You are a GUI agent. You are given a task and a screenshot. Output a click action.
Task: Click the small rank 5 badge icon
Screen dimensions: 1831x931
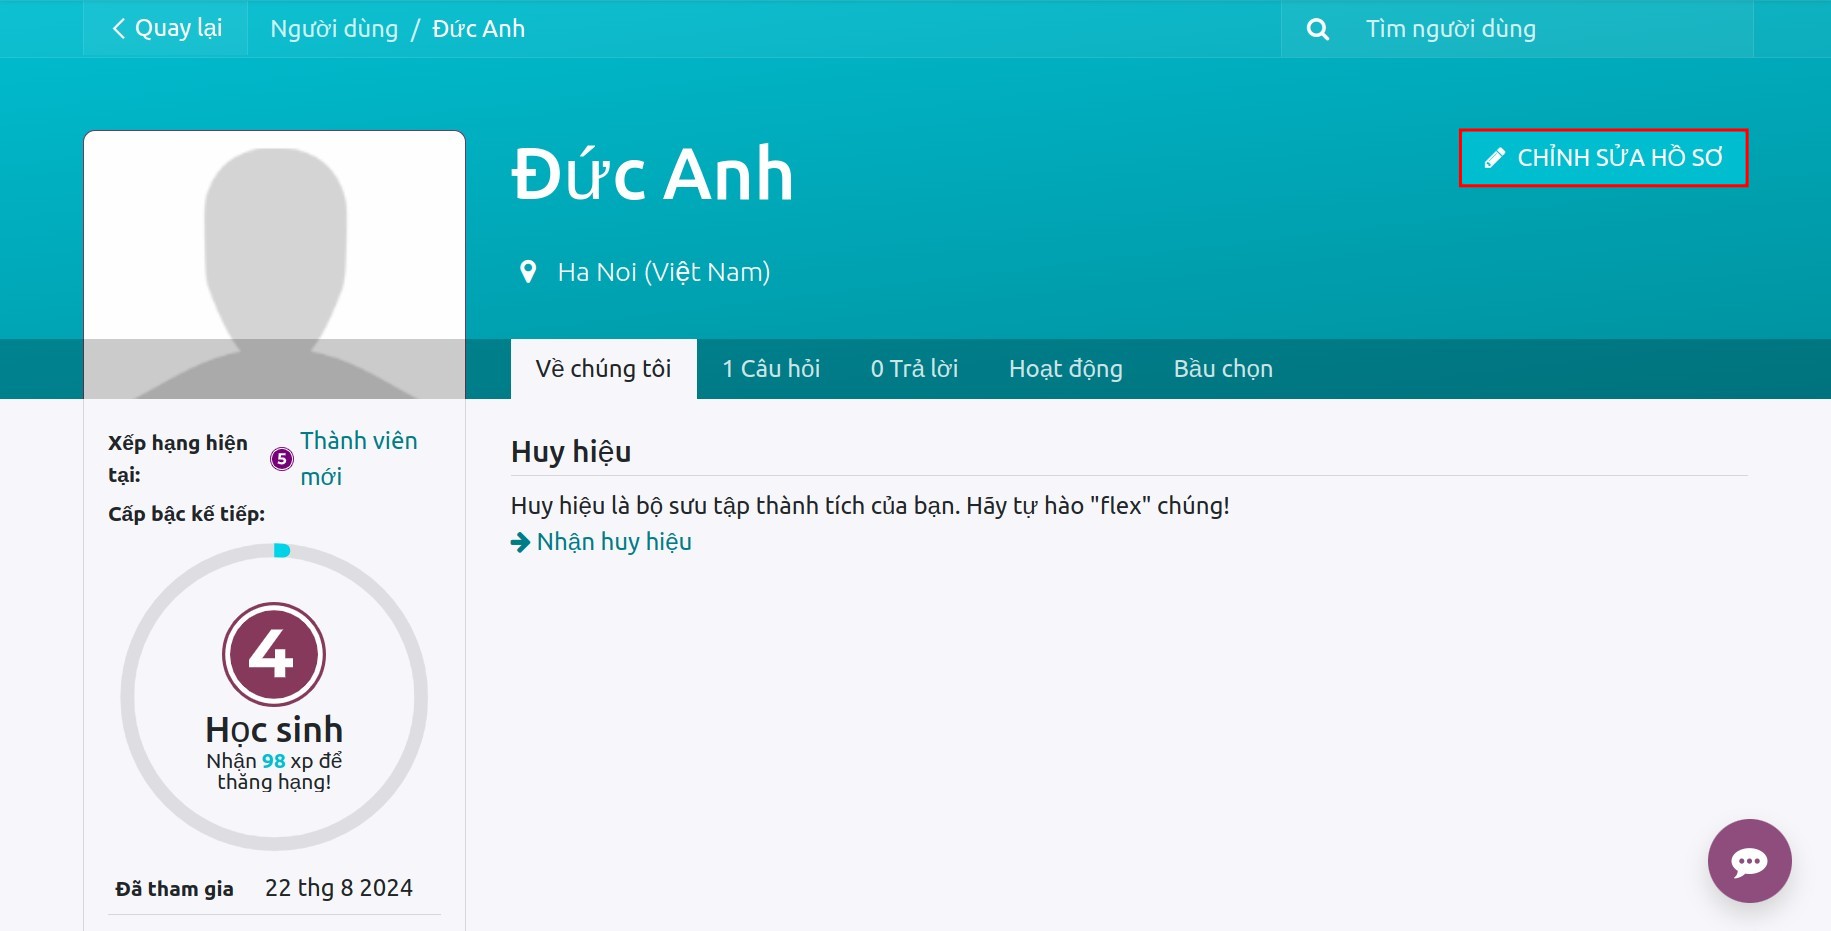282,459
